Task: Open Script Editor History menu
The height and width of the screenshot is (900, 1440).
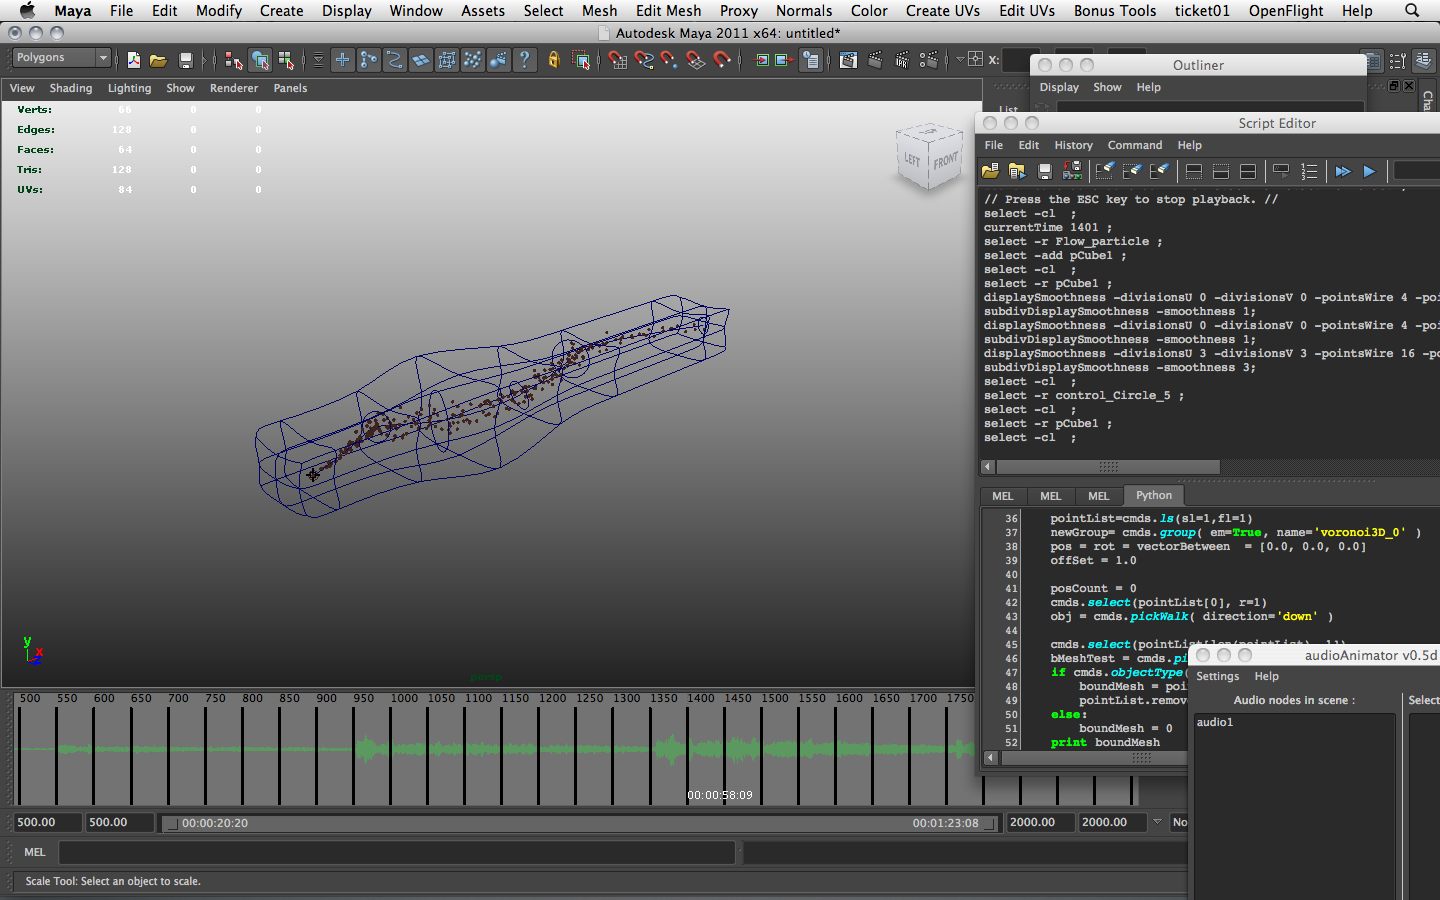Action: click(1073, 145)
